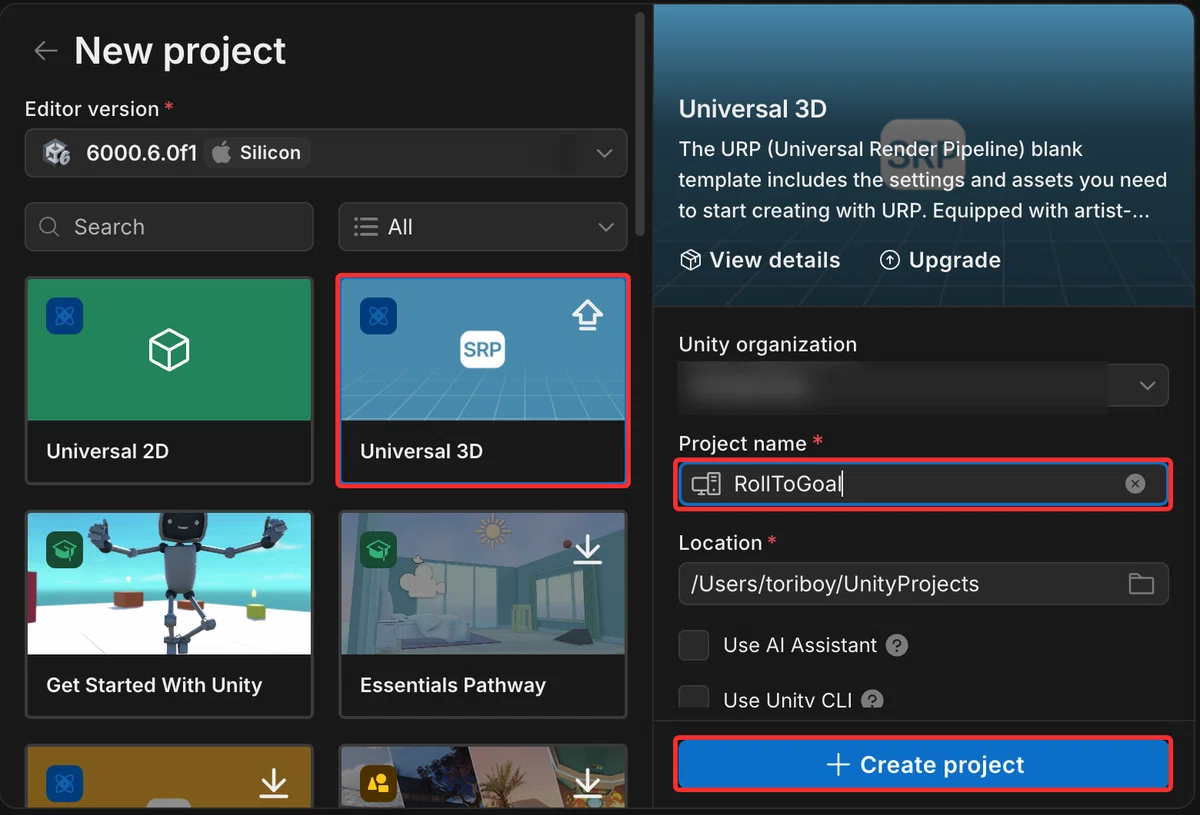Screen dimensions: 1200x815
Task: Click the blue core badge on Universal 2D card
Action: 64,316
